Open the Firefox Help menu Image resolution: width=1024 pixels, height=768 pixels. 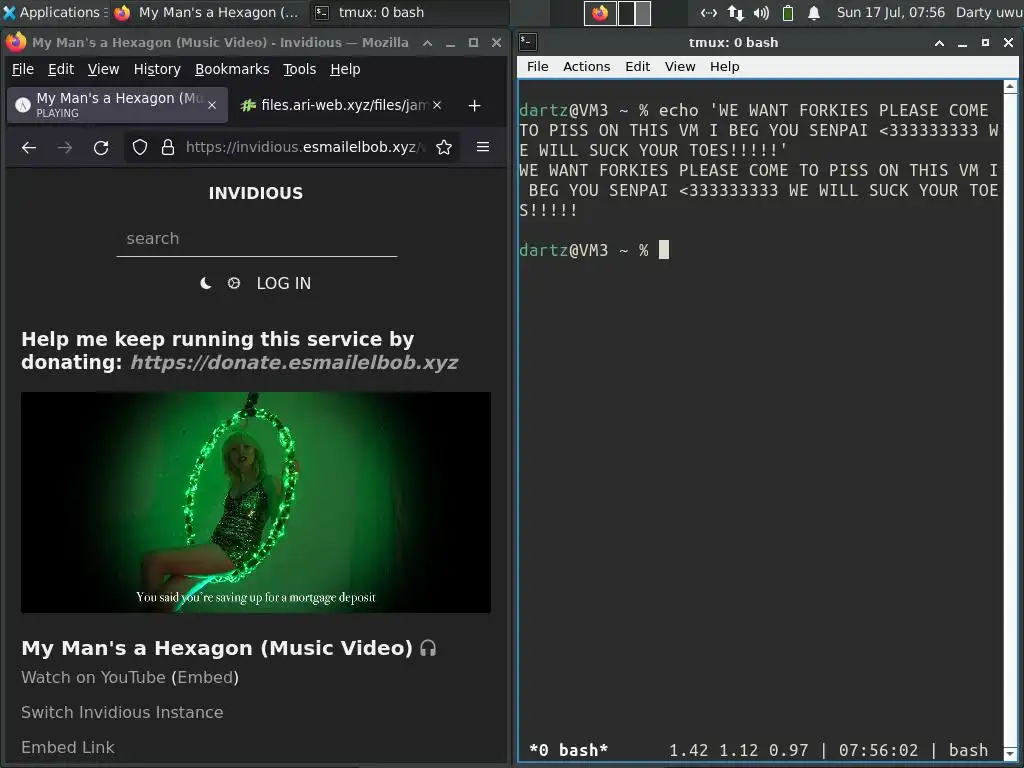coord(345,69)
